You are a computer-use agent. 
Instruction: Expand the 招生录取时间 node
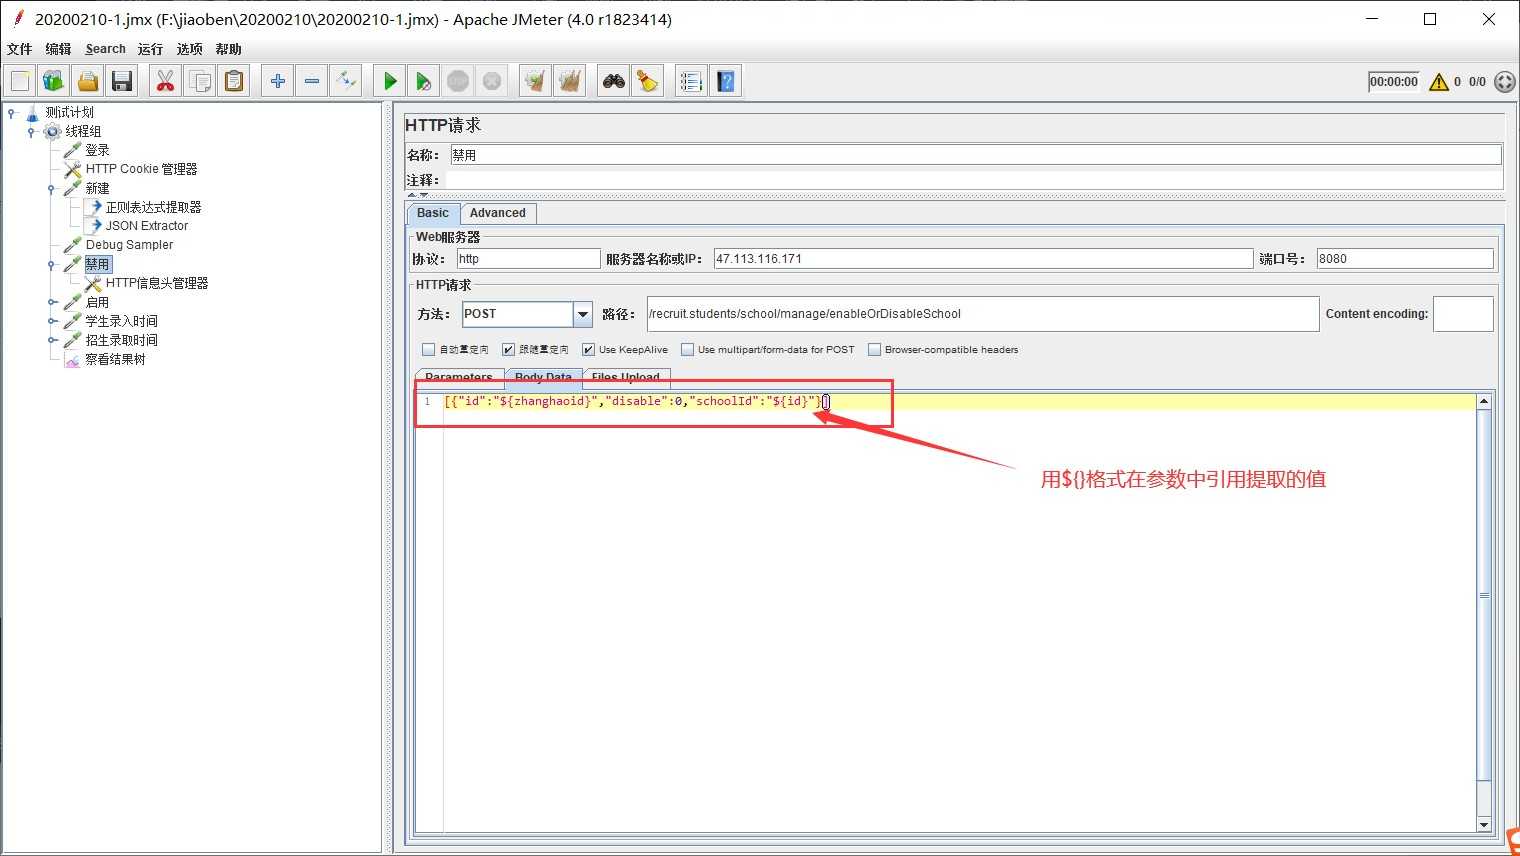point(51,340)
